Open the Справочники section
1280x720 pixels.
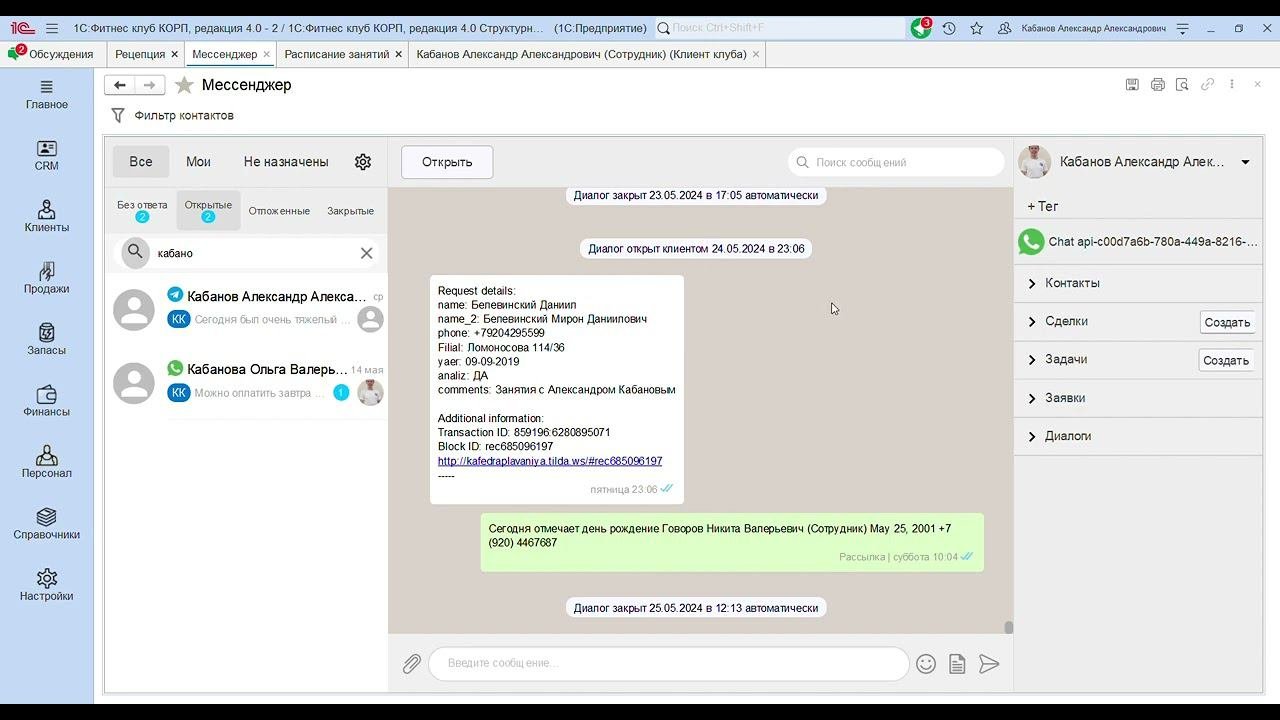click(47, 524)
